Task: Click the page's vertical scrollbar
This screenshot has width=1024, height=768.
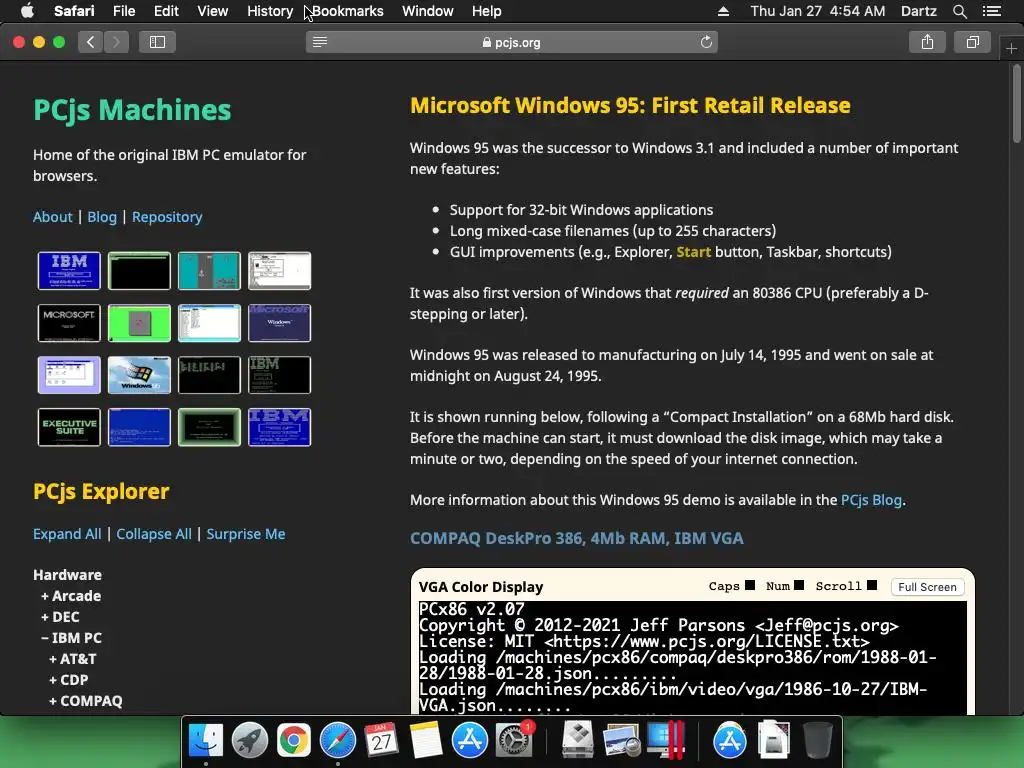Action: click(1016, 104)
